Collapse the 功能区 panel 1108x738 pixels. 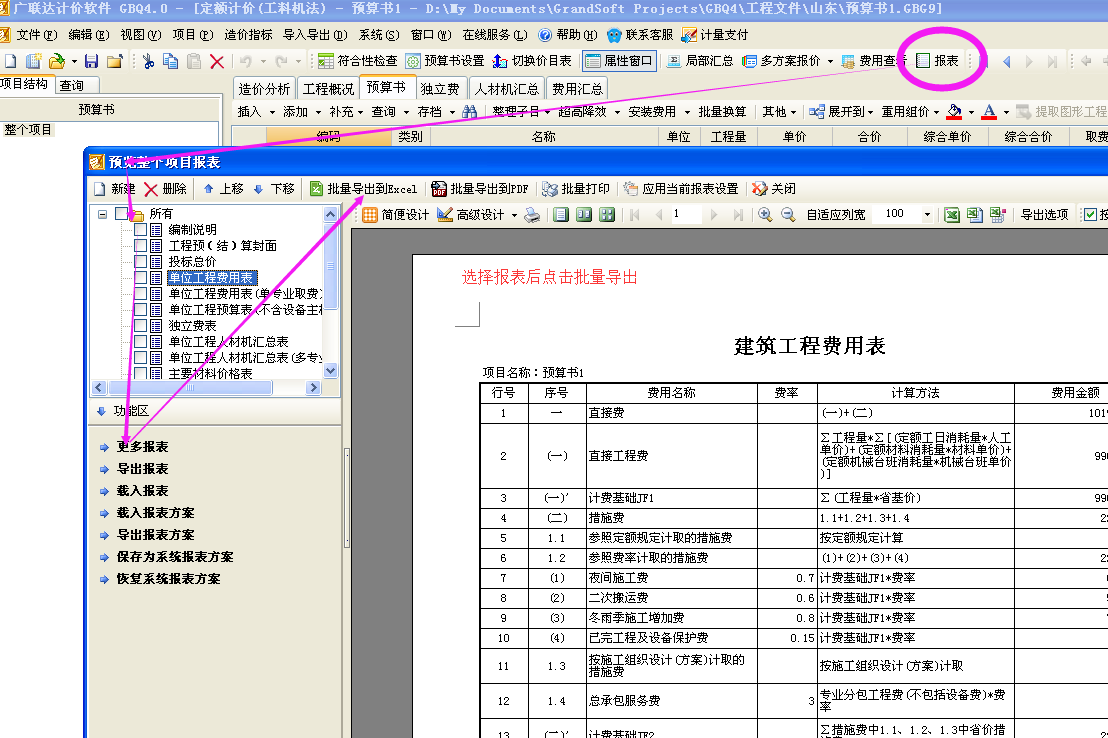tap(101, 411)
